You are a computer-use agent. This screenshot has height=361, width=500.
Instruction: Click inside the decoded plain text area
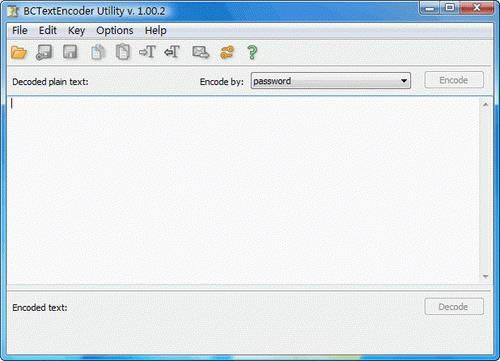(x=243, y=189)
